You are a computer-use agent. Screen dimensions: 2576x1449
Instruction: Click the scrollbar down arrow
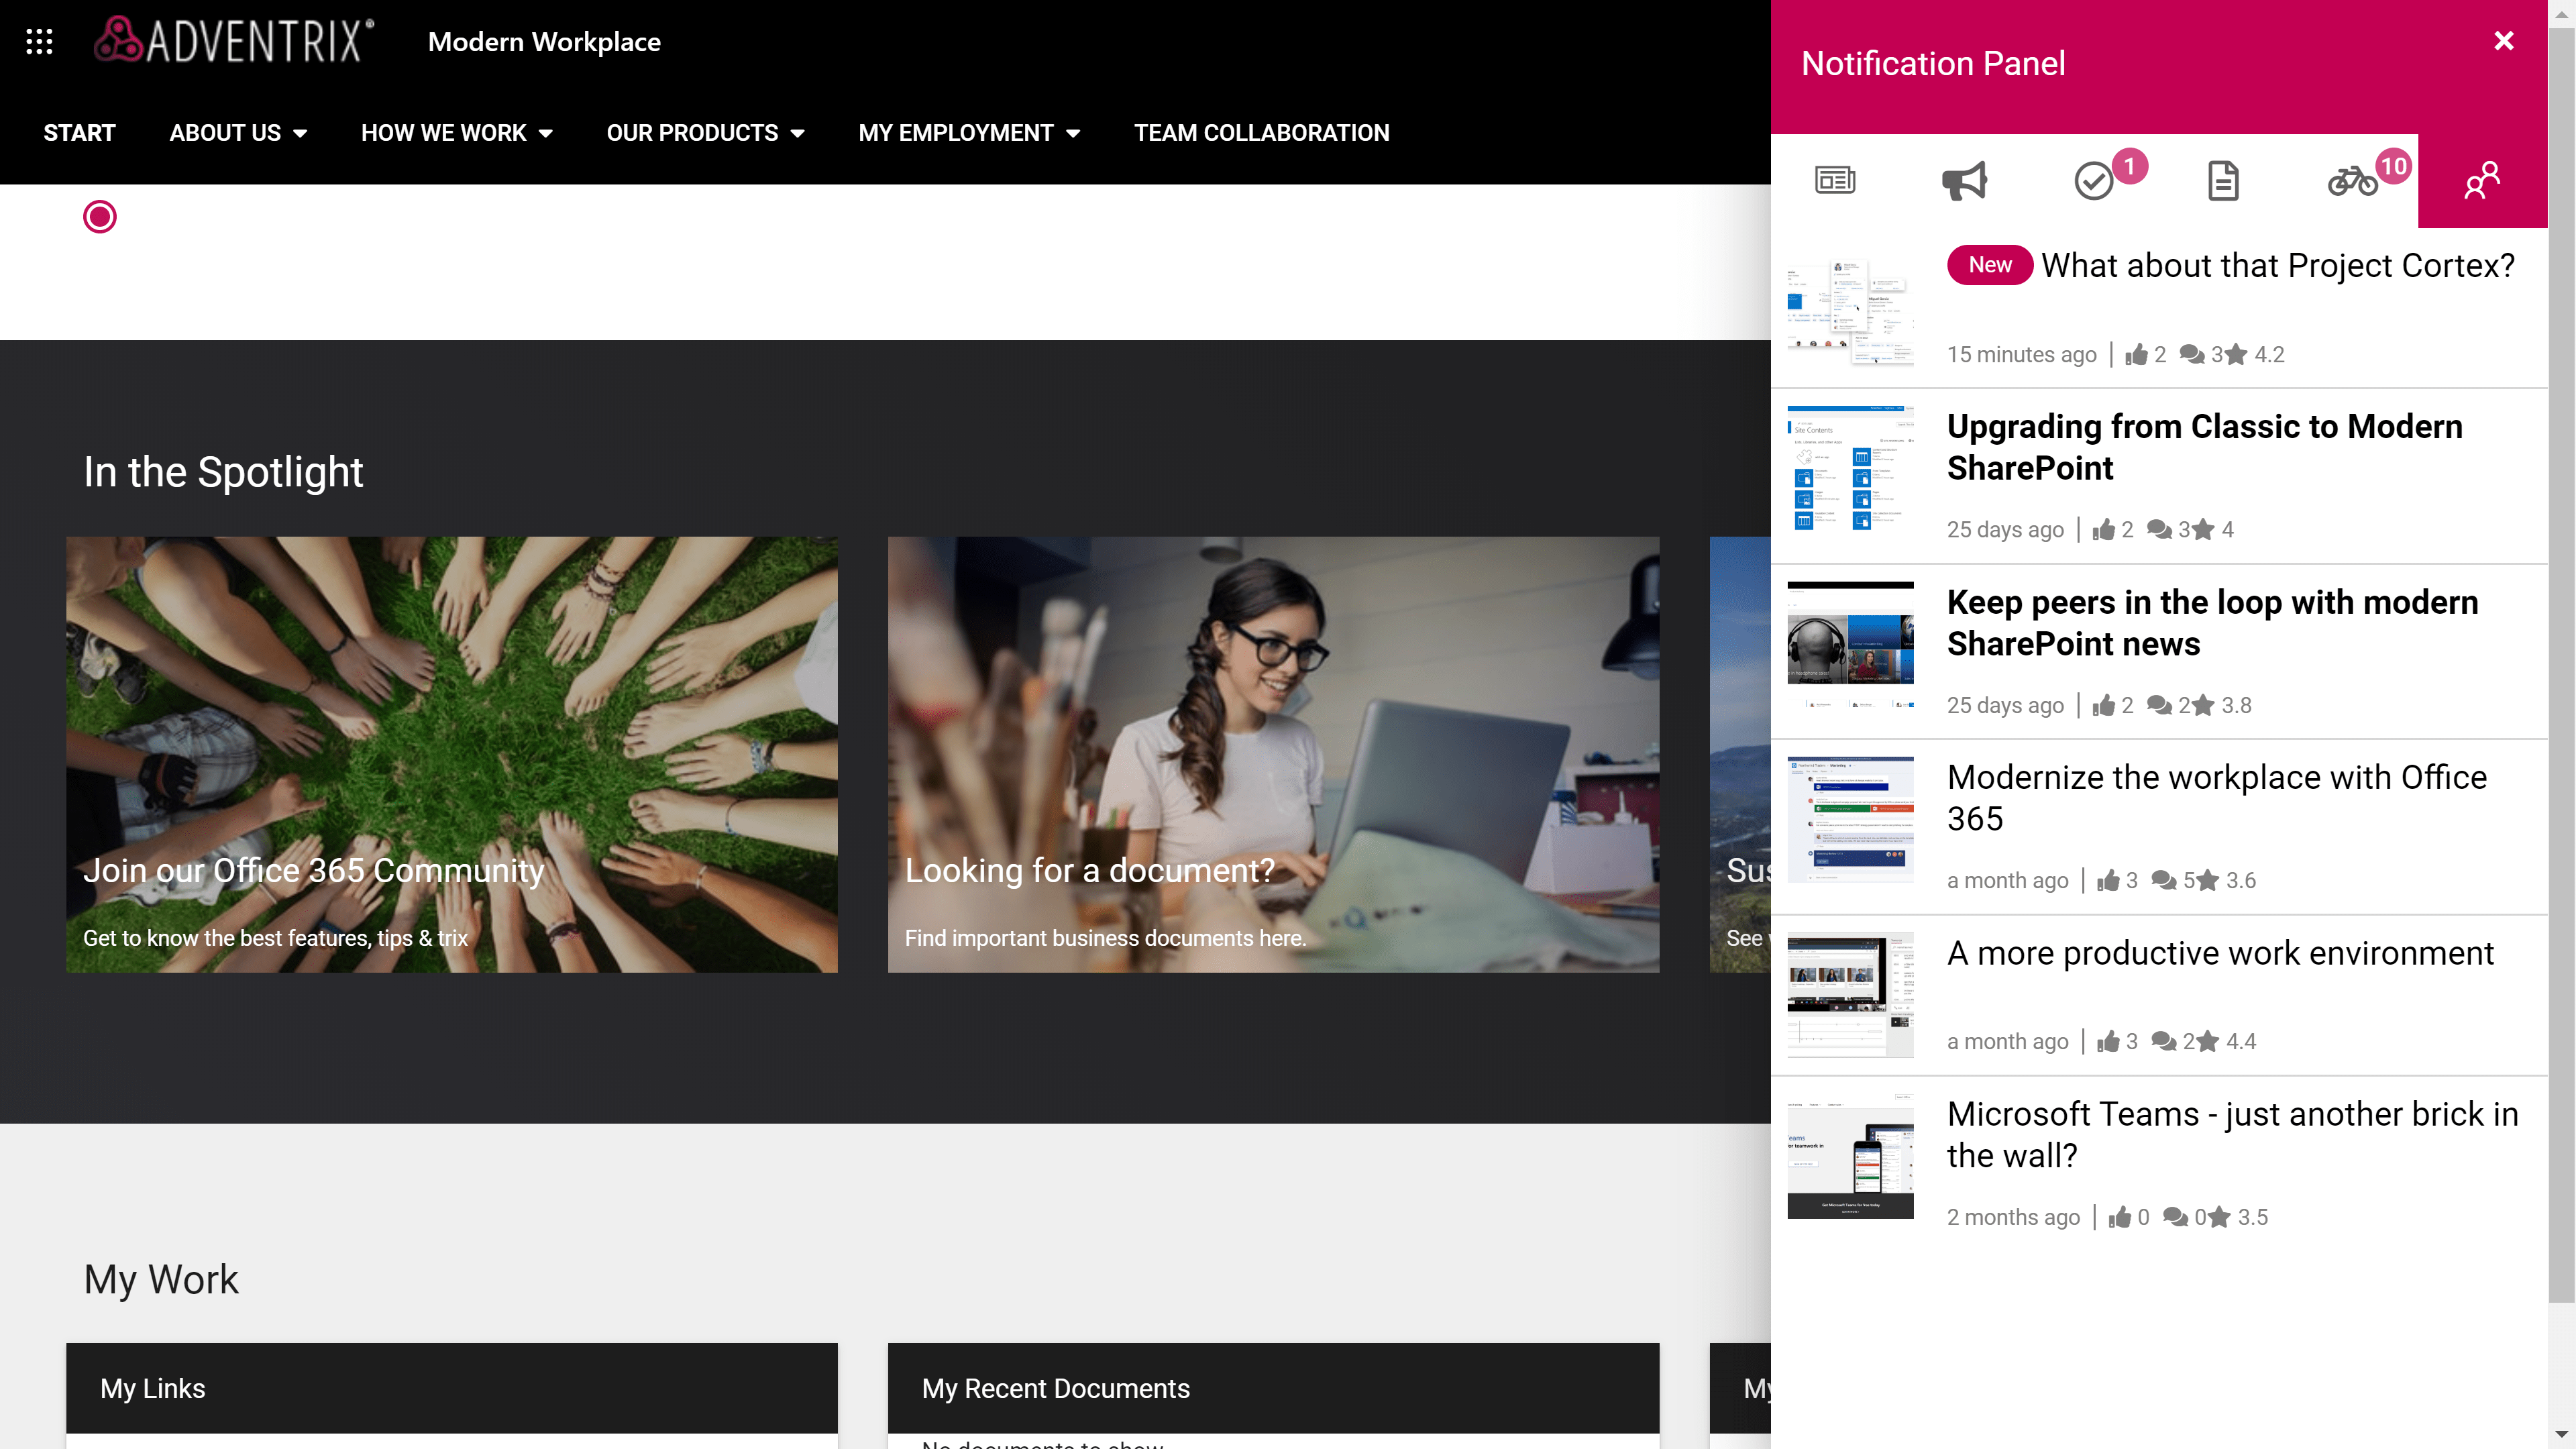coord(2561,1434)
